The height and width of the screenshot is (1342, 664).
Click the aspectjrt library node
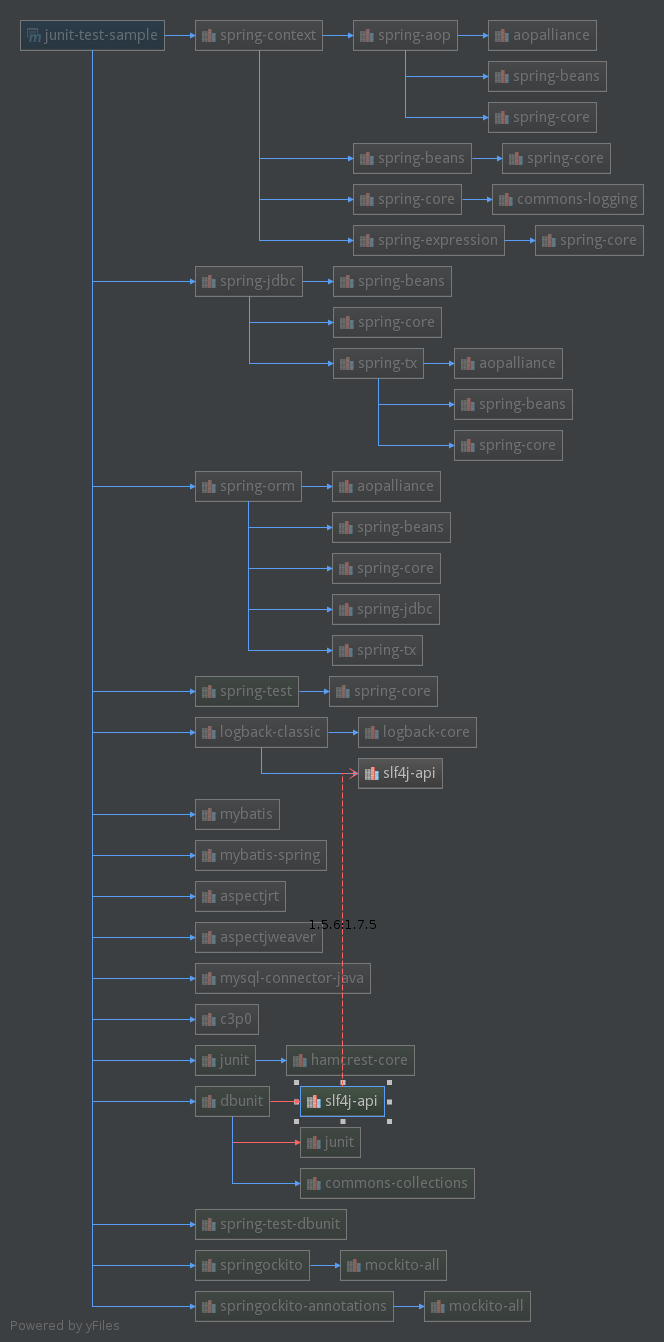(240, 896)
